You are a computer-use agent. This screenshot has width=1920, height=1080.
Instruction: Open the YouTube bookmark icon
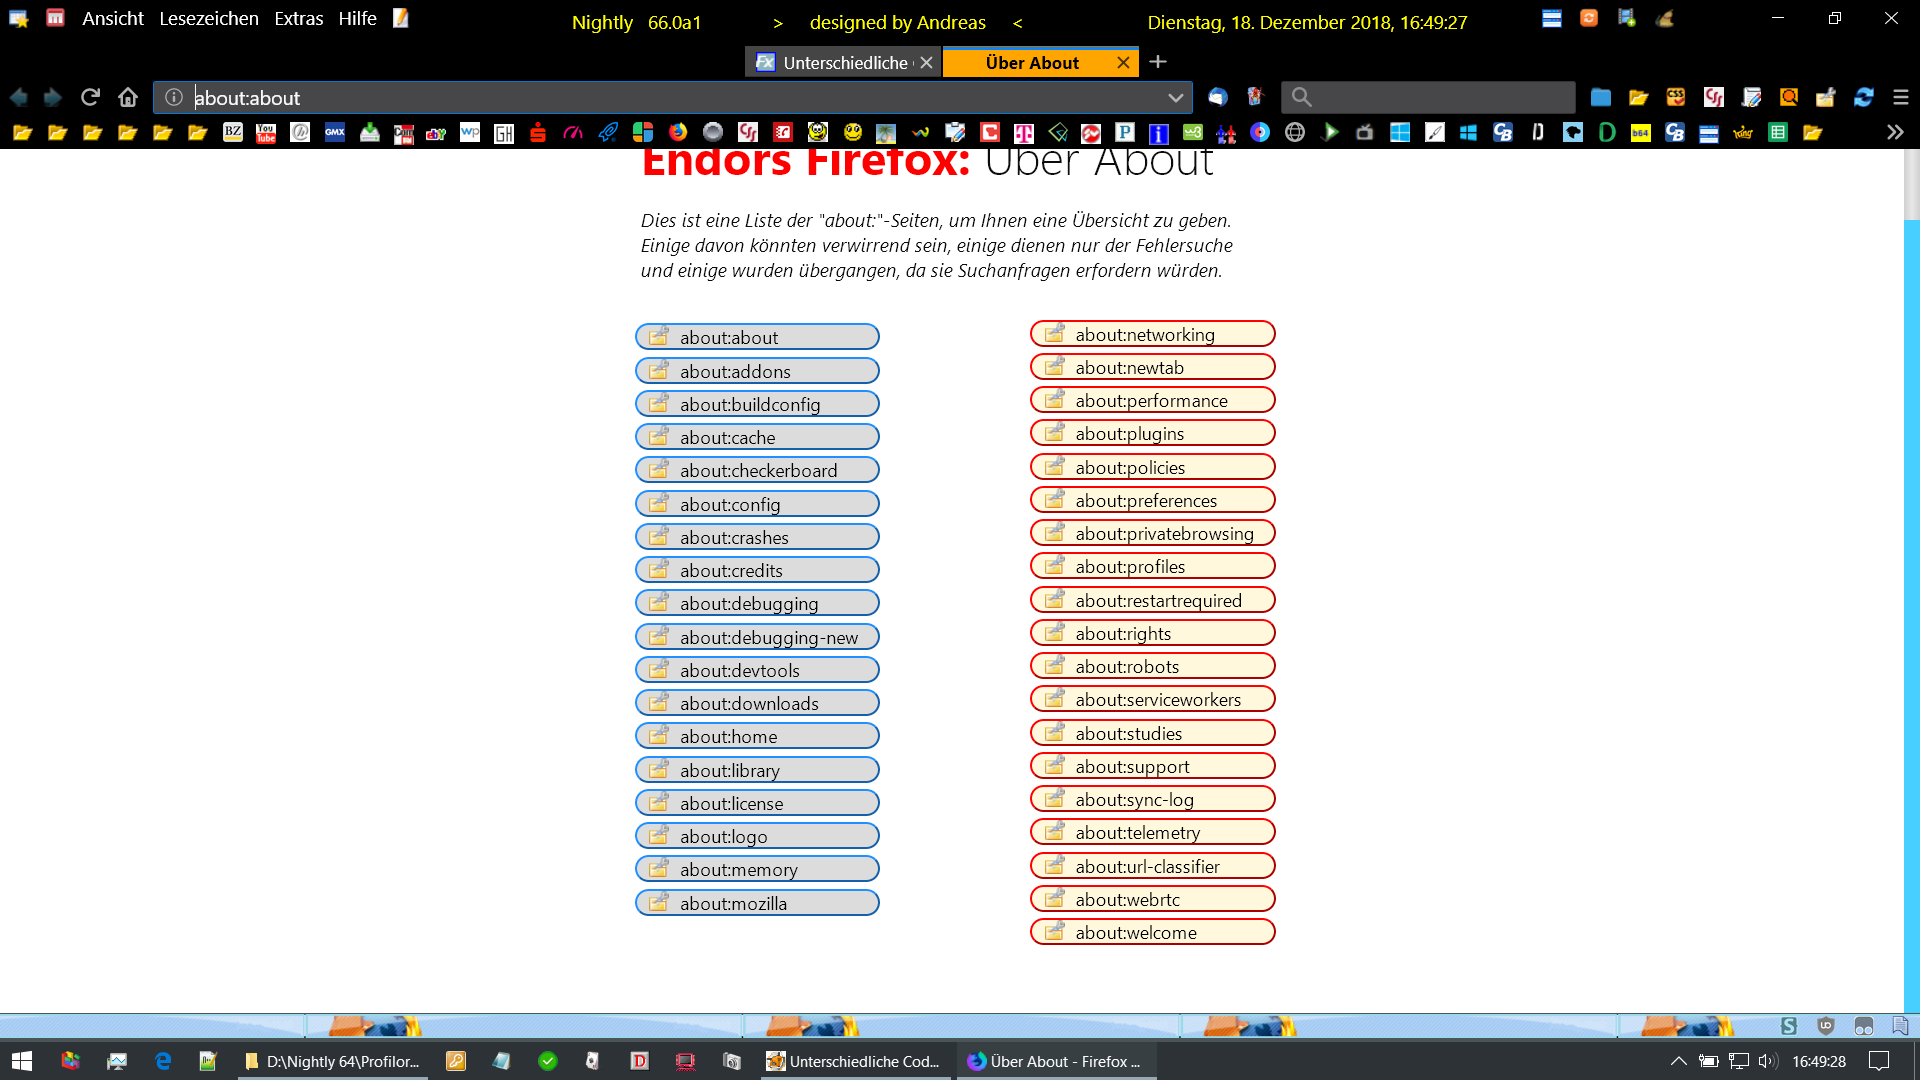pyautogui.click(x=266, y=132)
